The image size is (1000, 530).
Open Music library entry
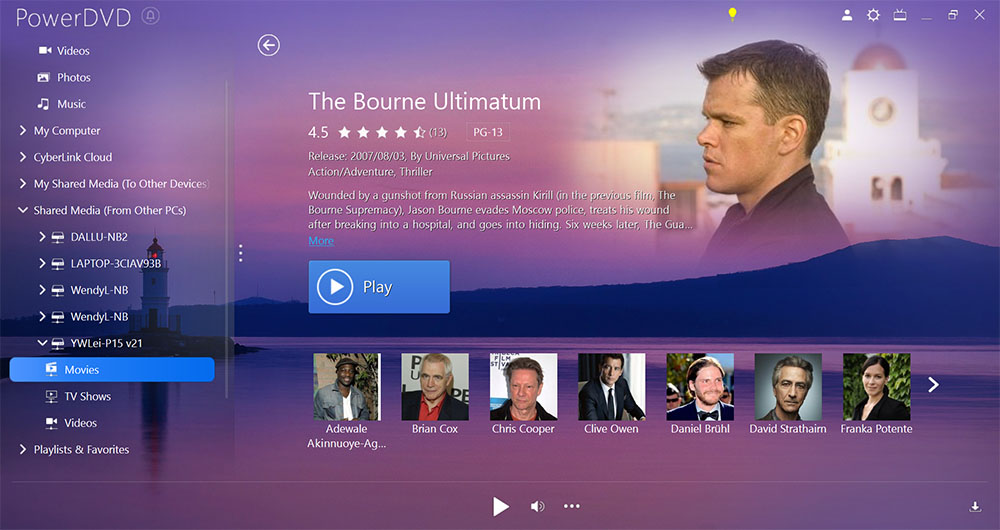(x=71, y=104)
